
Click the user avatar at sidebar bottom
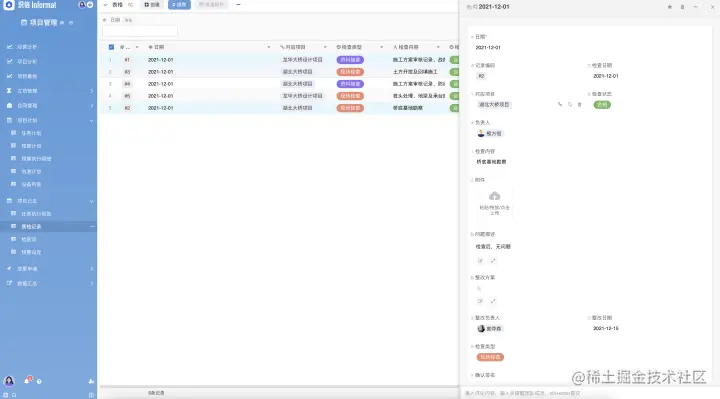pyautogui.click(x=9, y=381)
